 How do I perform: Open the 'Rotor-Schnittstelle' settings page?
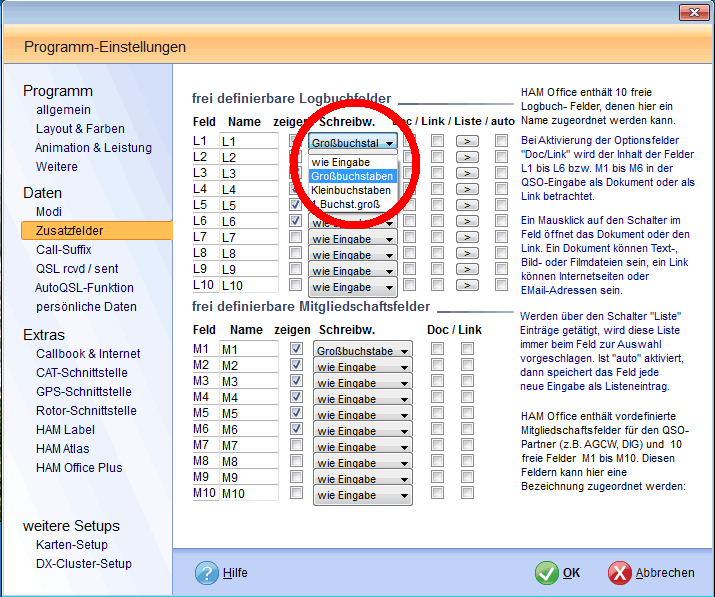pos(86,411)
